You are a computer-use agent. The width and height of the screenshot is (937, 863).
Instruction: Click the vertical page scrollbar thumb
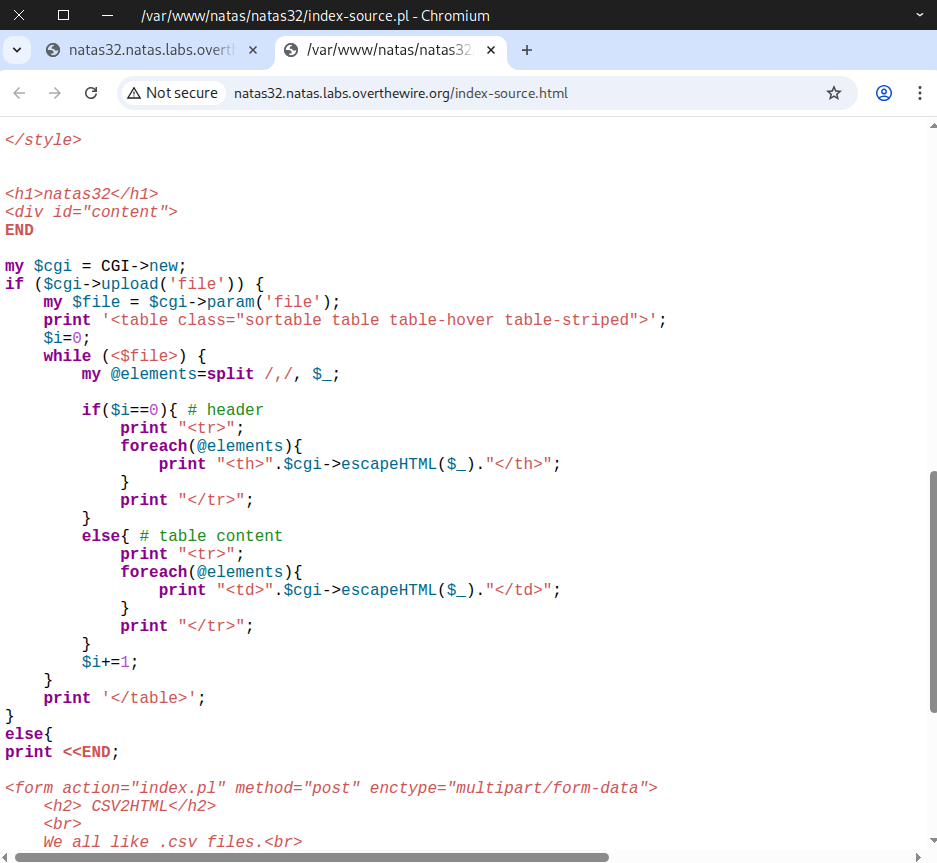click(932, 590)
